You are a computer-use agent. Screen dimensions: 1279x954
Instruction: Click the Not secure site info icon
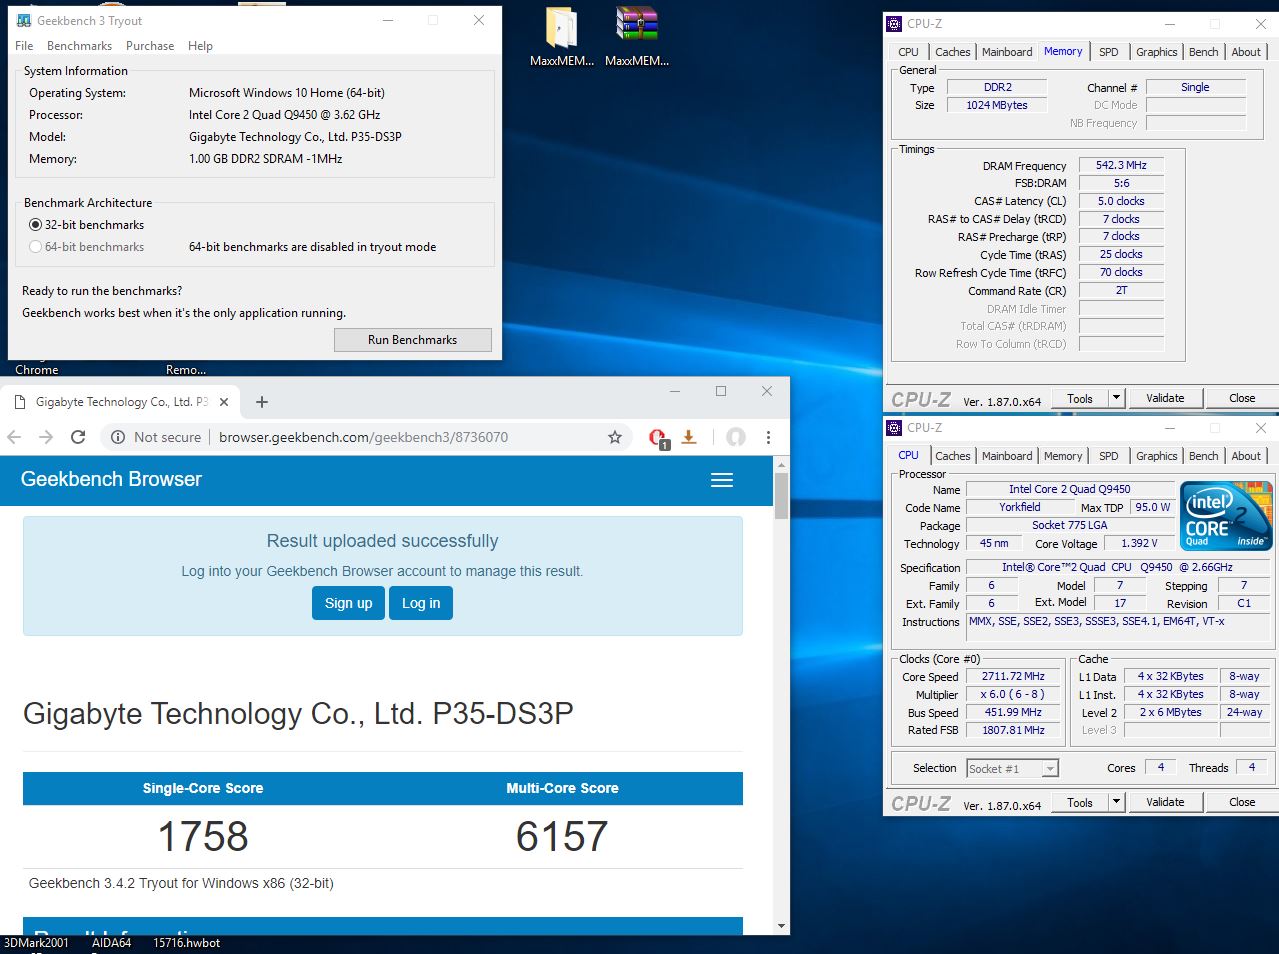pyautogui.click(x=118, y=437)
